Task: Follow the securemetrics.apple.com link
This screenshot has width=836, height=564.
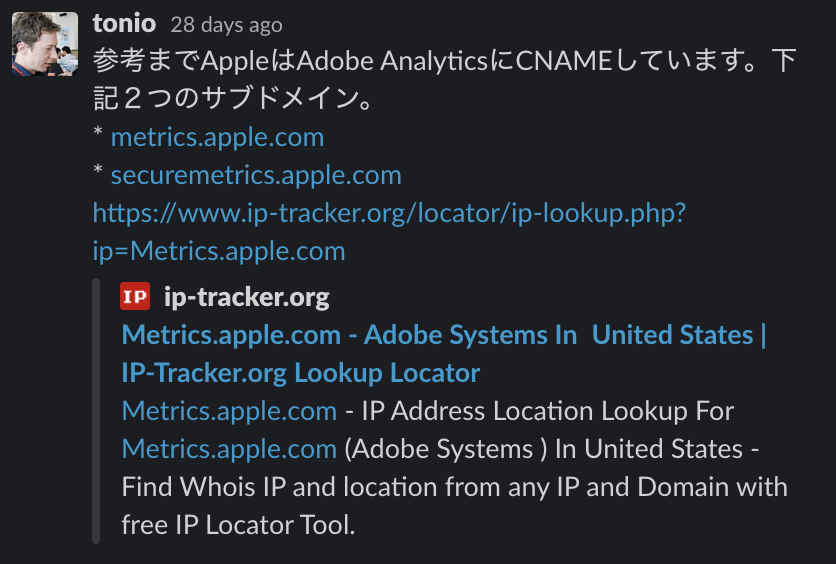Action: [x=255, y=175]
